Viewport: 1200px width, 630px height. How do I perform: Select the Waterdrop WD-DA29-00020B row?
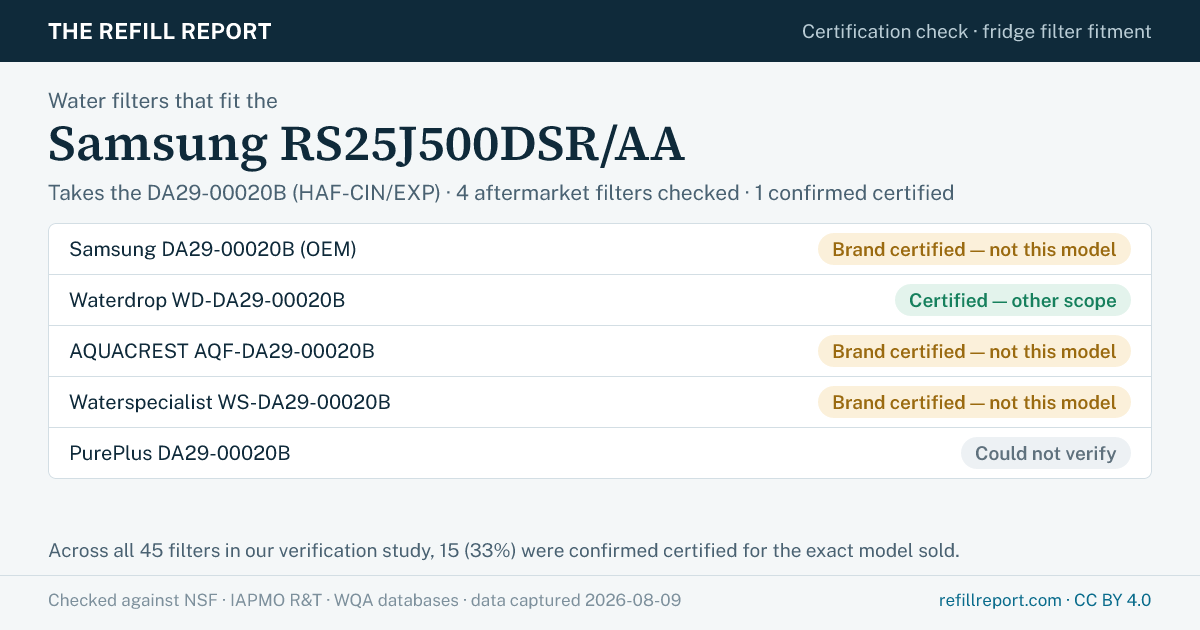(x=600, y=300)
